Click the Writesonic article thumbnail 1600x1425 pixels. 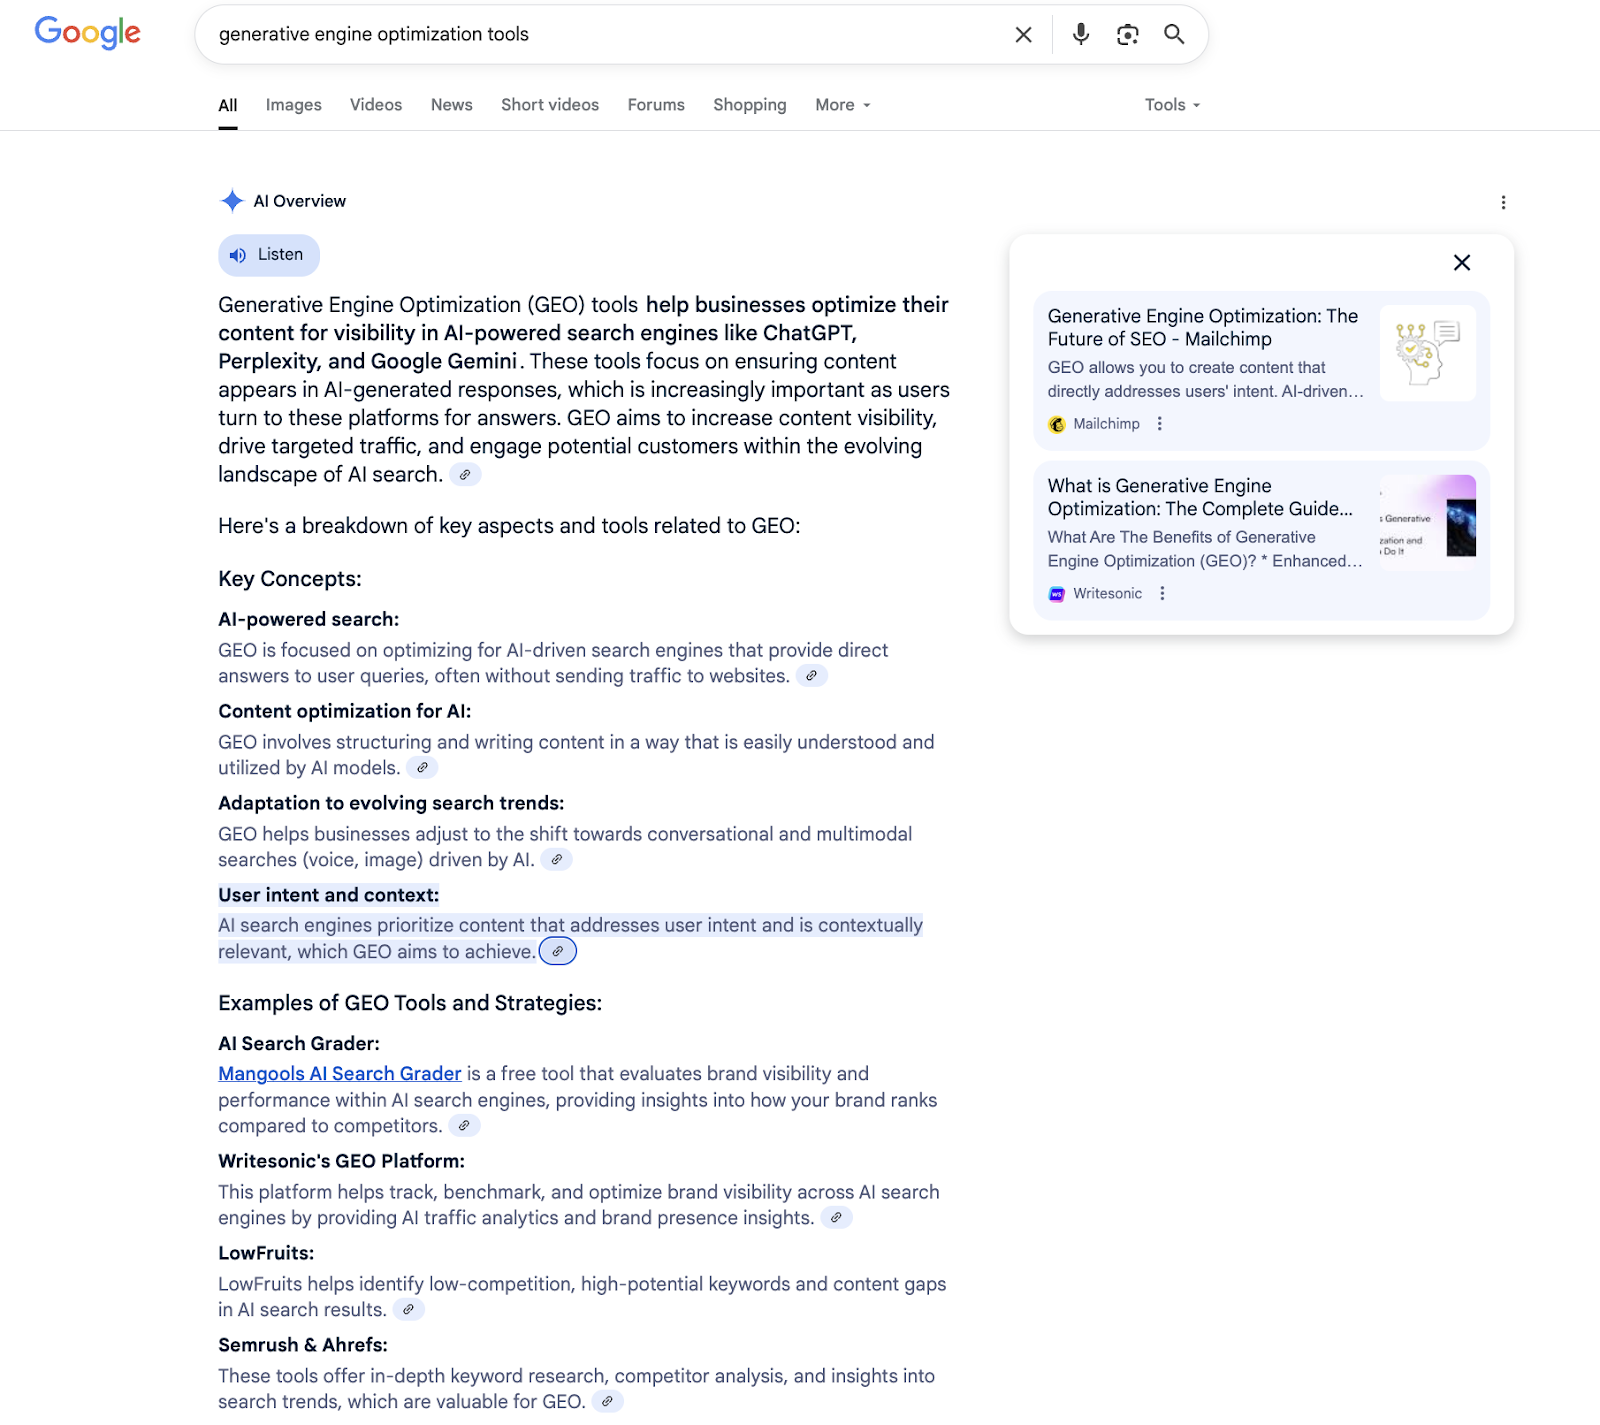coord(1428,523)
